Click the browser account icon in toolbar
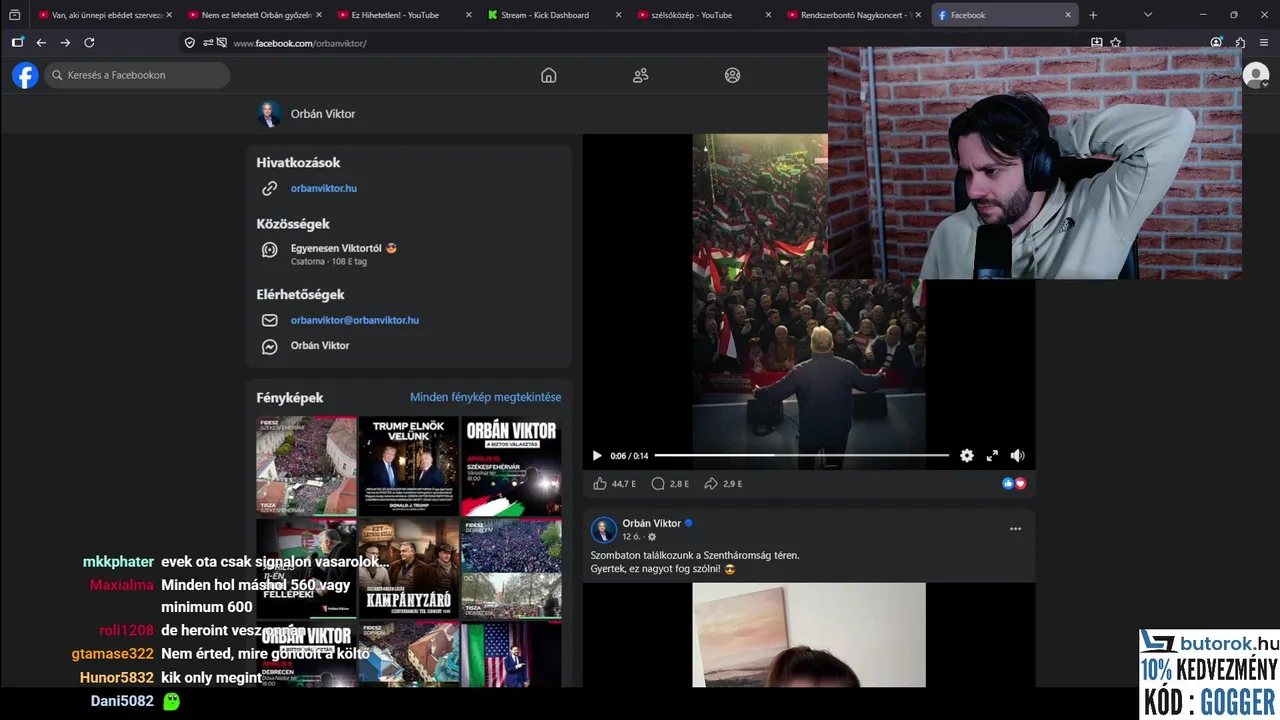This screenshot has width=1280, height=720. (x=1216, y=43)
